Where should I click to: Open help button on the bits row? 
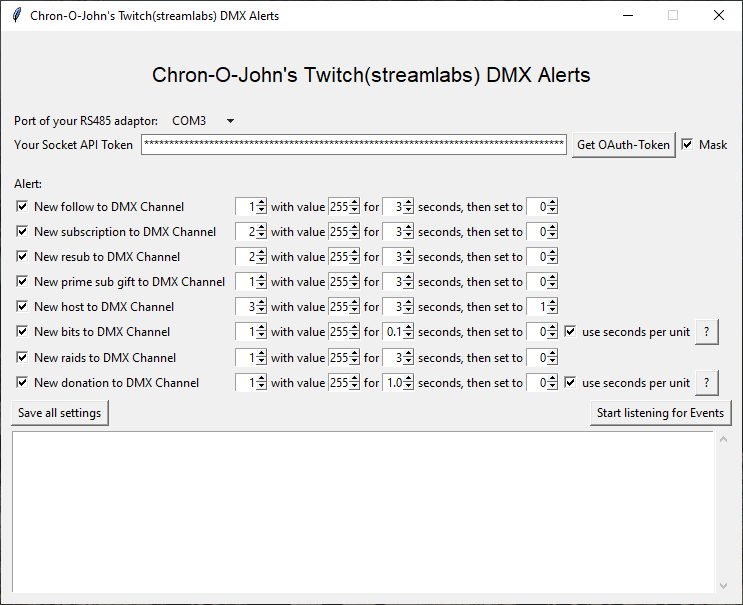pos(707,332)
